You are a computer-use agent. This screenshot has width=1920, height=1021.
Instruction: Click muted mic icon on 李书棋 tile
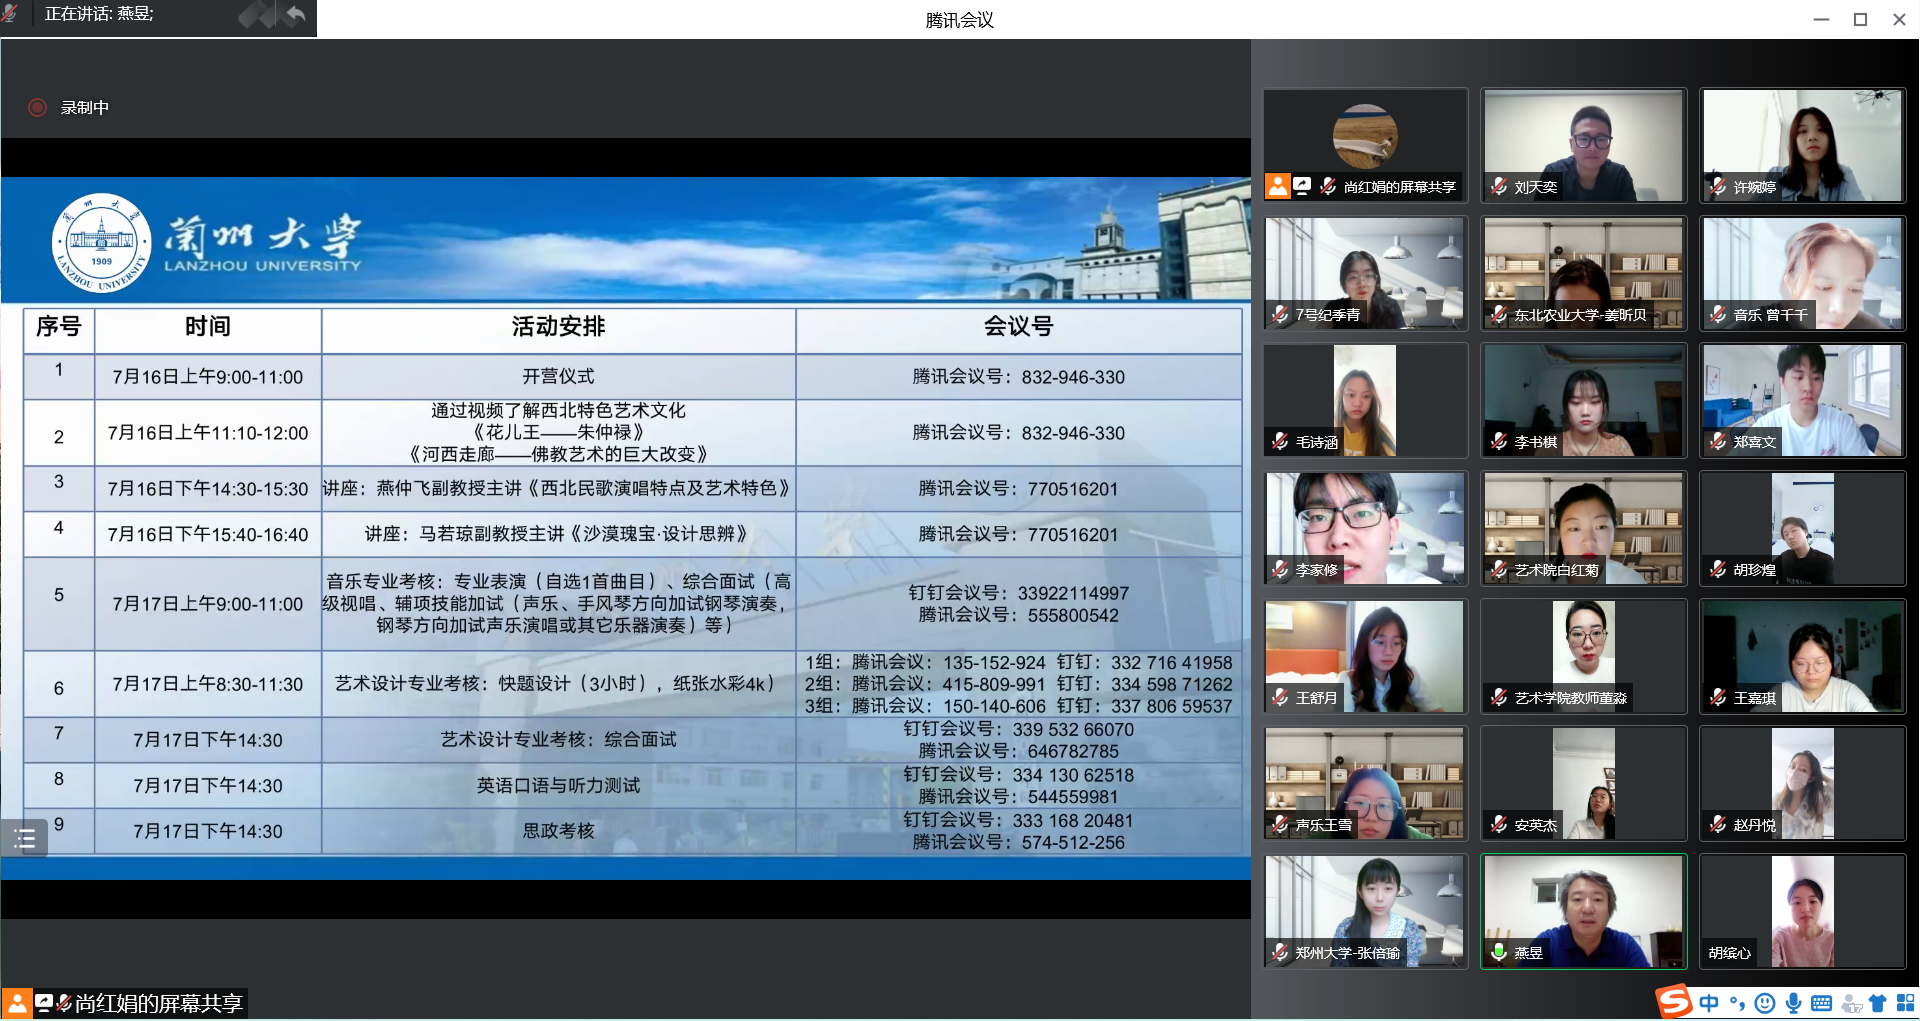pyautogui.click(x=1498, y=441)
